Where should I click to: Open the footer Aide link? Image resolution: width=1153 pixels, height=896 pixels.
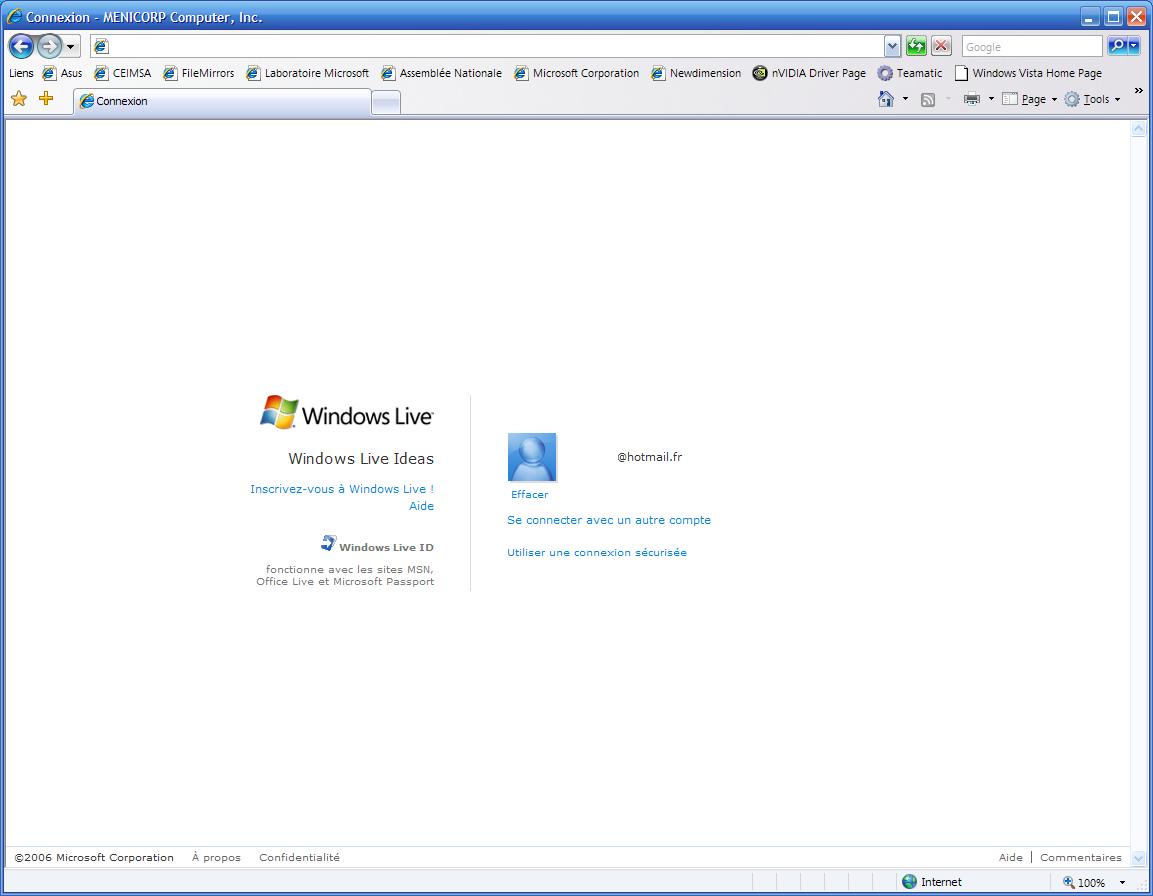(x=1010, y=857)
